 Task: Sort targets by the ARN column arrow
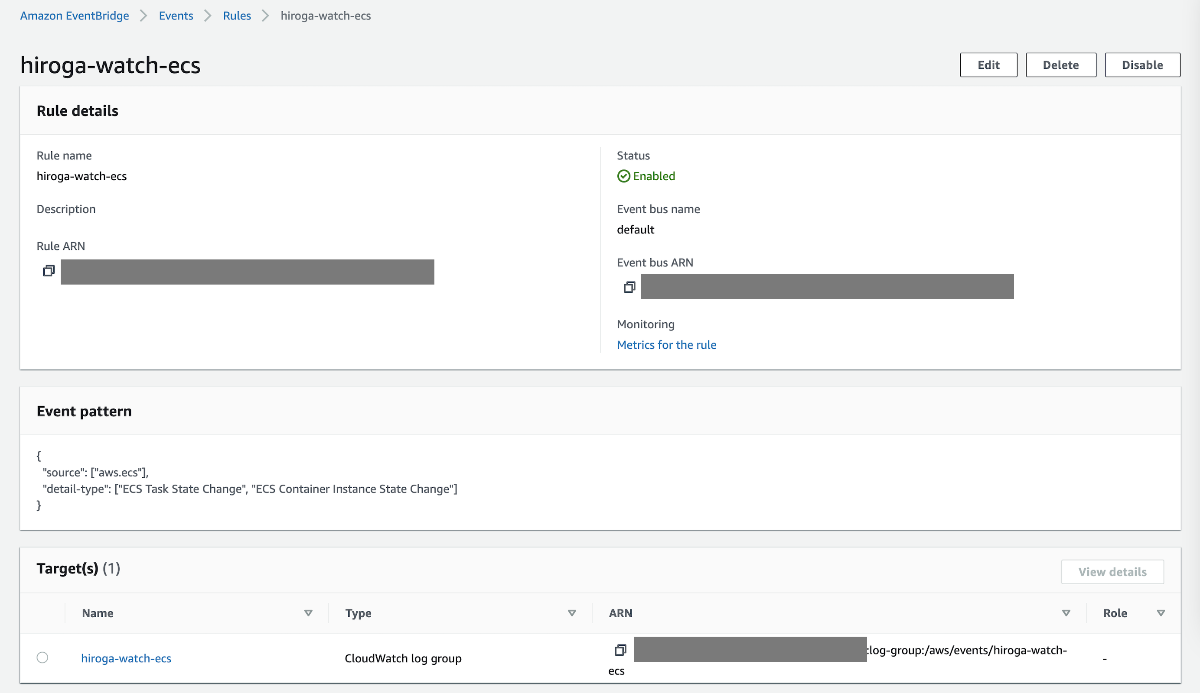pos(1066,613)
